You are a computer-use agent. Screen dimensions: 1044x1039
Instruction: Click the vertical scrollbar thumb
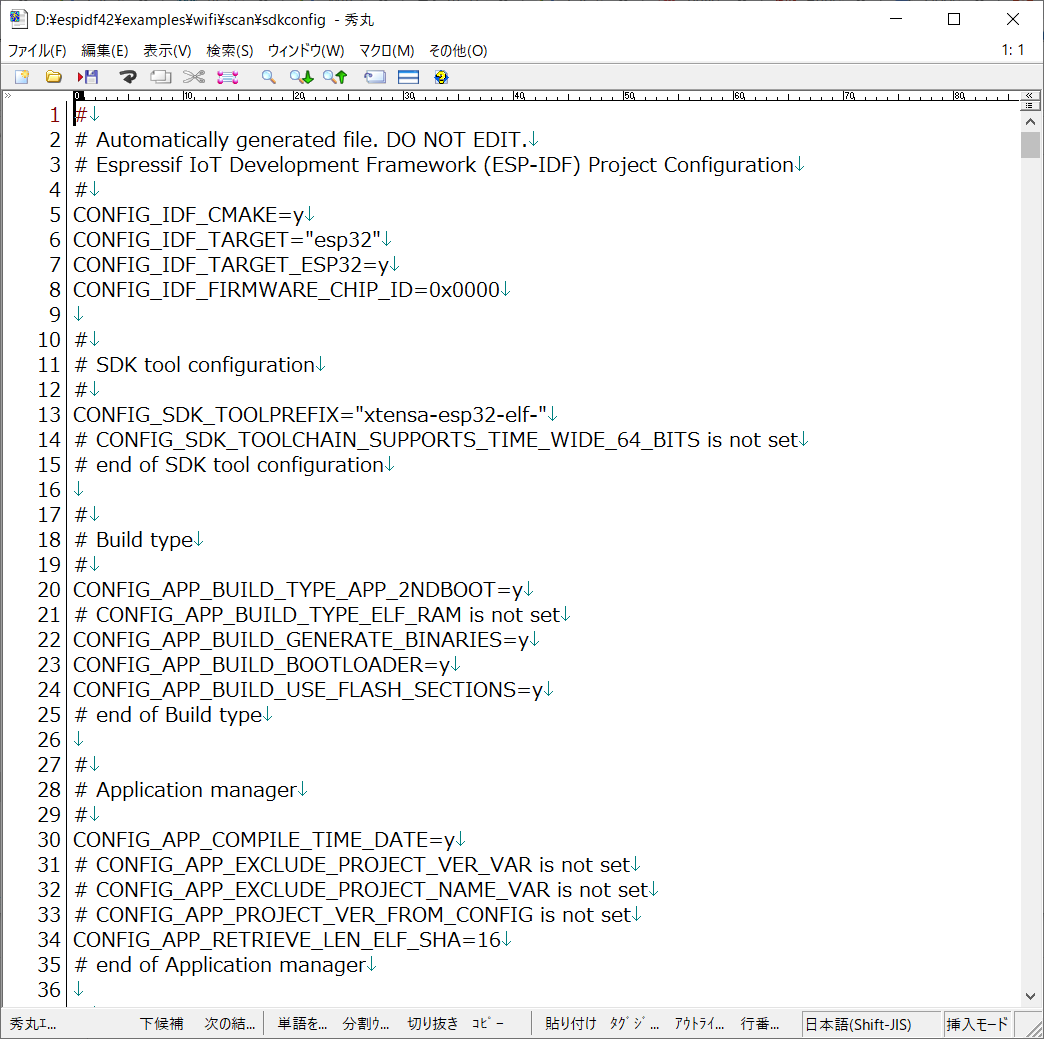point(1030,145)
